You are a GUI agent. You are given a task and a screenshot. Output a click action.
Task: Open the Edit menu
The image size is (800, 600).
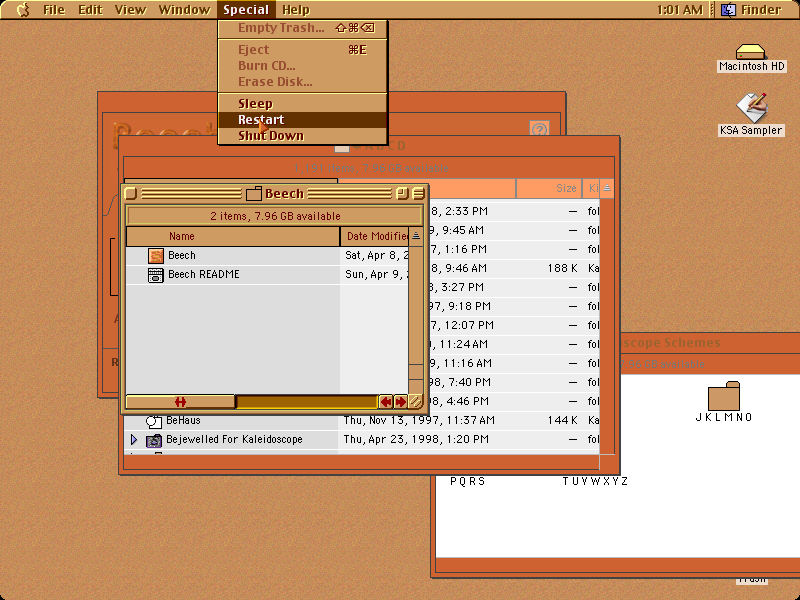(x=90, y=10)
